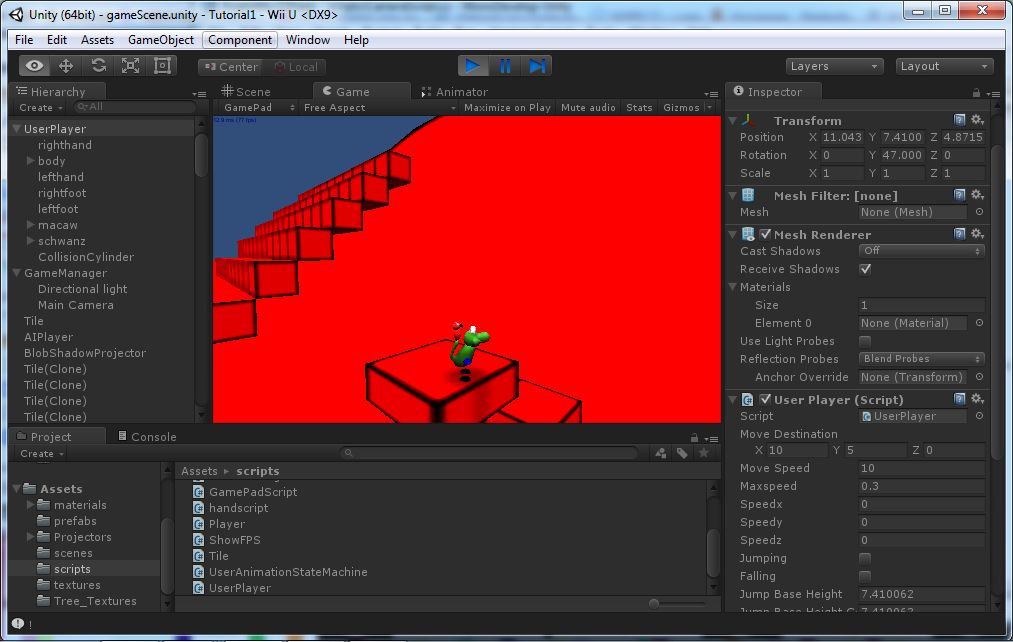Screen dimensions: 1013x642
Task: Open the Script object picker
Action: [979, 416]
